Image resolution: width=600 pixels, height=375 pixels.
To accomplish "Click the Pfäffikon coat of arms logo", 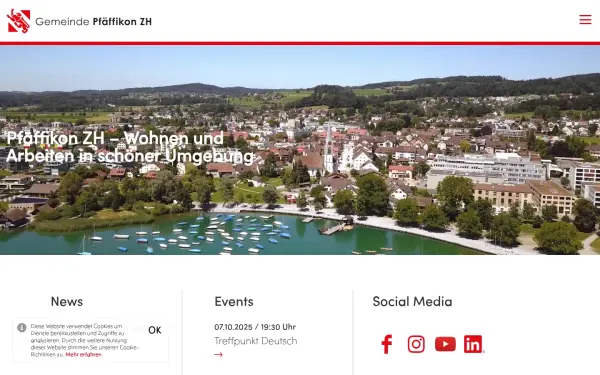I will (18, 21).
